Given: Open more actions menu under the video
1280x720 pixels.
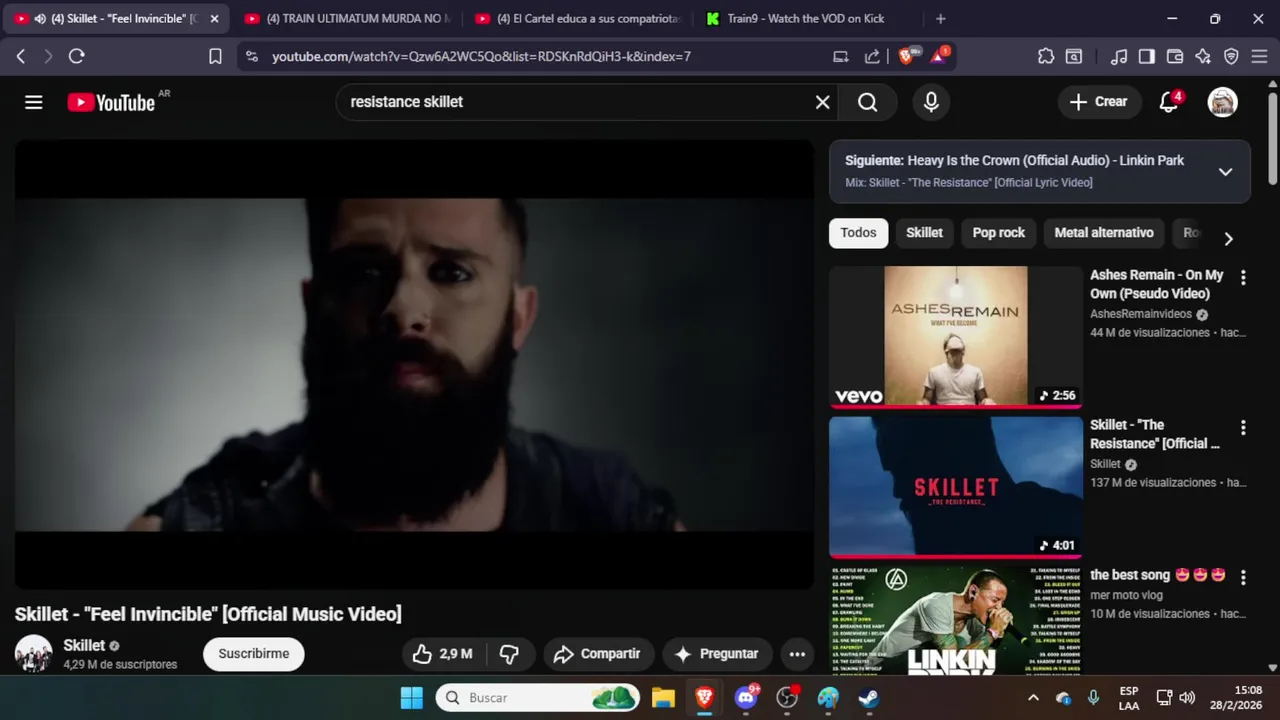Looking at the screenshot, I should click(x=797, y=654).
